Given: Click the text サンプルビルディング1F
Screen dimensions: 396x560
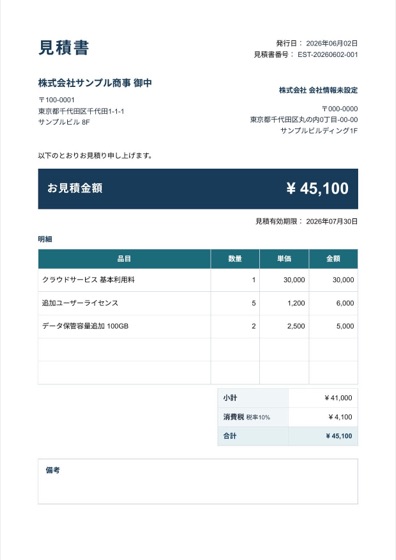Looking at the screenshot, I should click(319, 131).
